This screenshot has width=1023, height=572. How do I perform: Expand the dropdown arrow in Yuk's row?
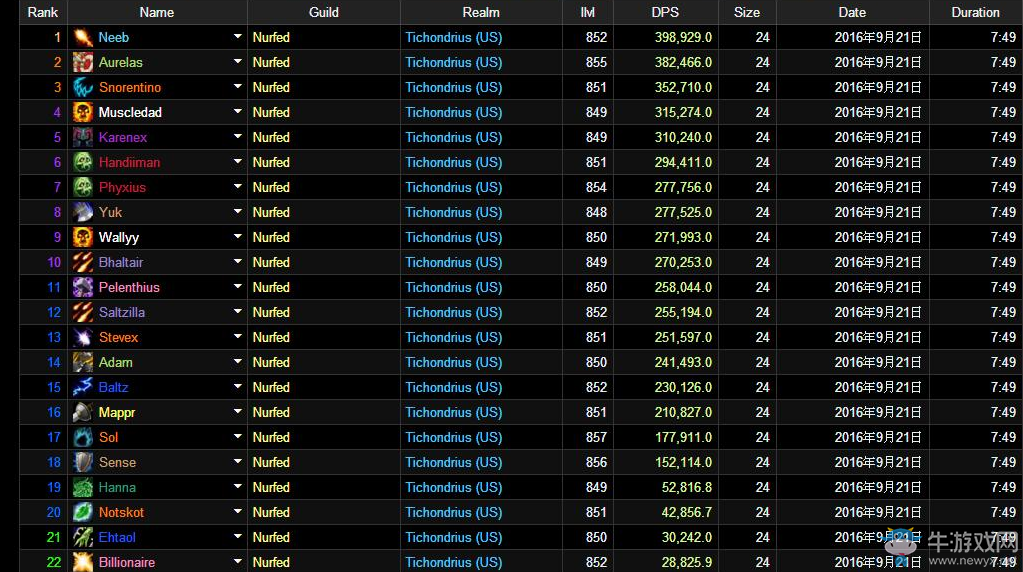[x=237, y=211]
